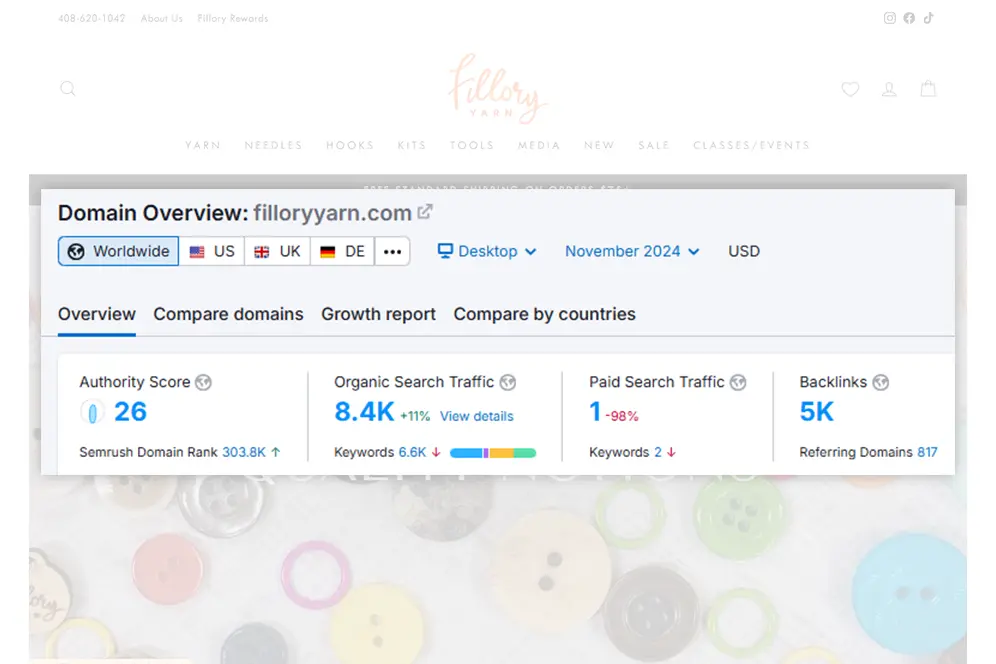
Task: Click Referring Domains 817 value
Action: point(927,452)
